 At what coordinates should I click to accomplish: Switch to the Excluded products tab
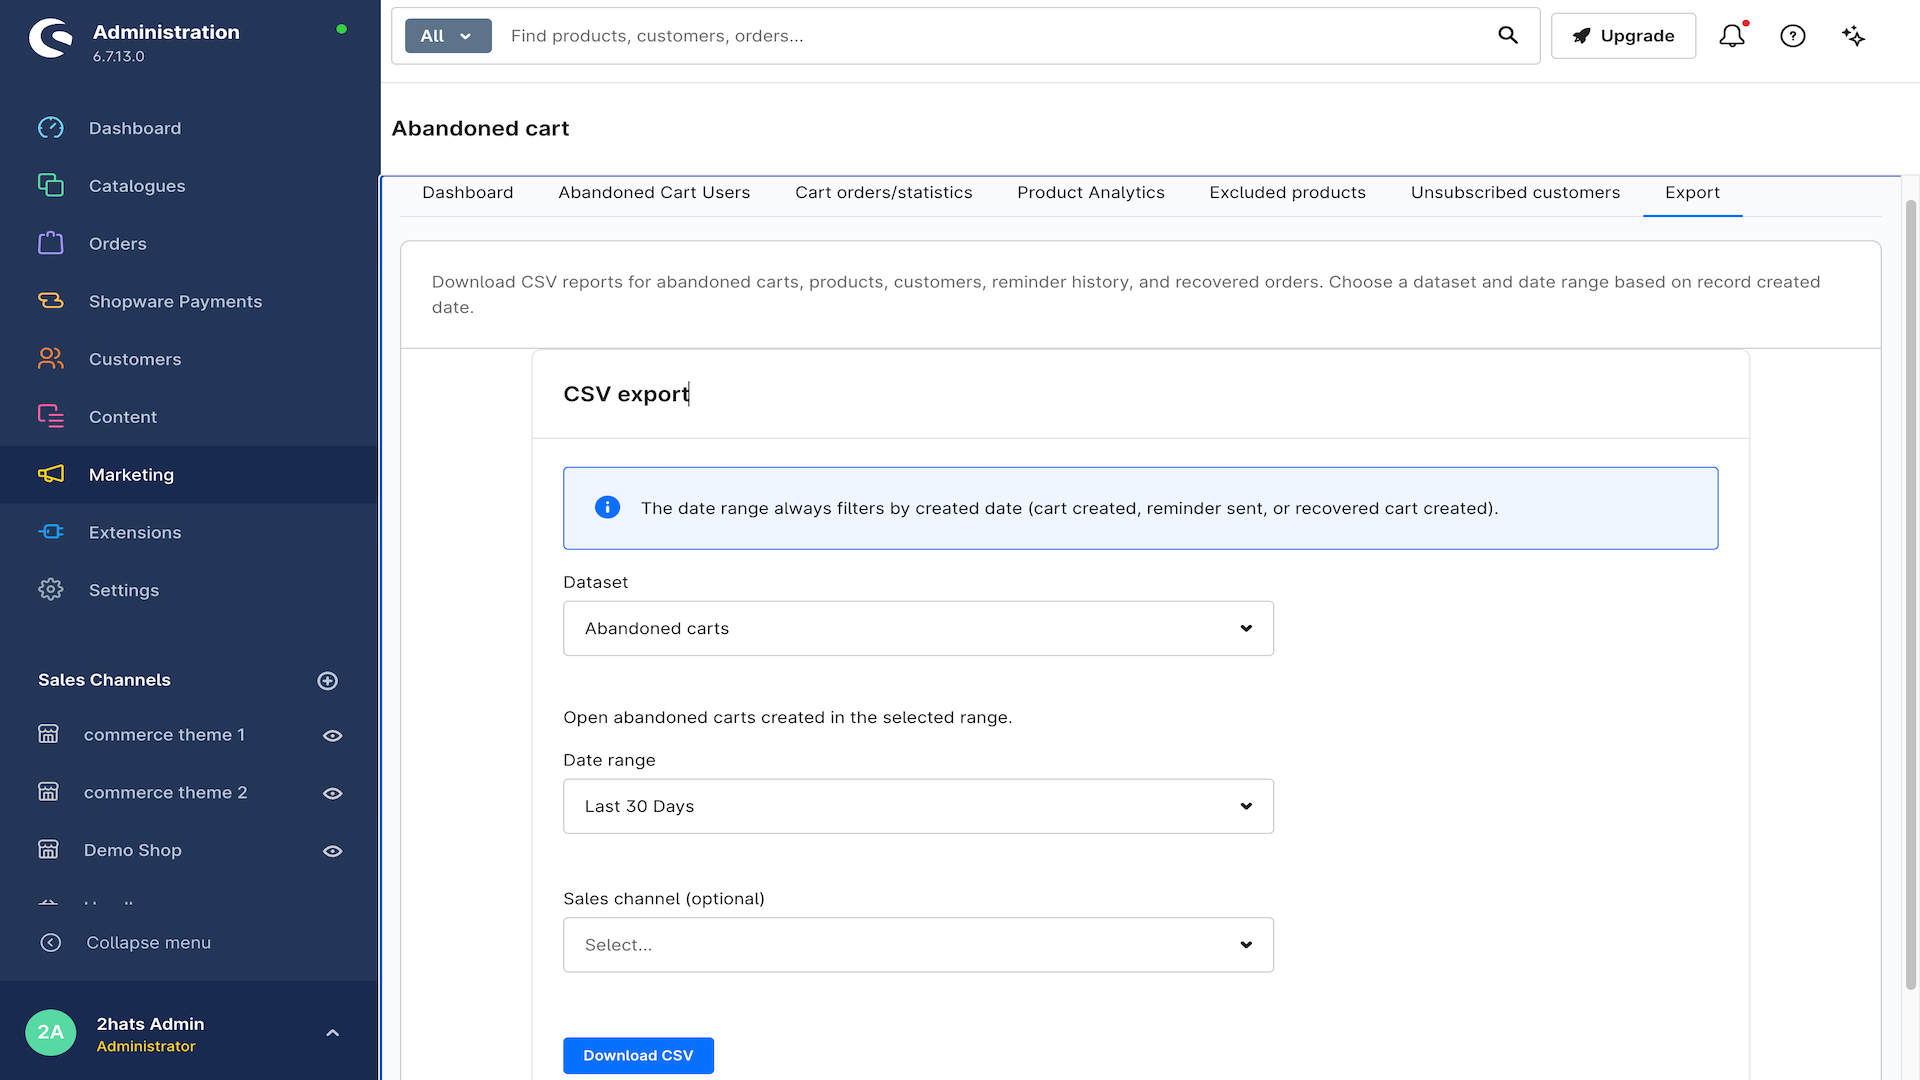coord(1287,193)
